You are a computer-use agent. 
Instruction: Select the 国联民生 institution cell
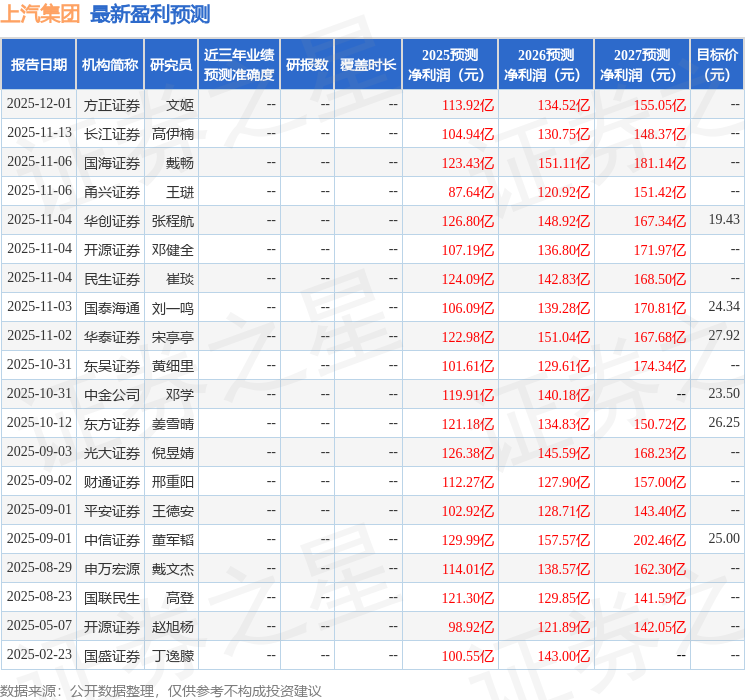click(112, 598)
